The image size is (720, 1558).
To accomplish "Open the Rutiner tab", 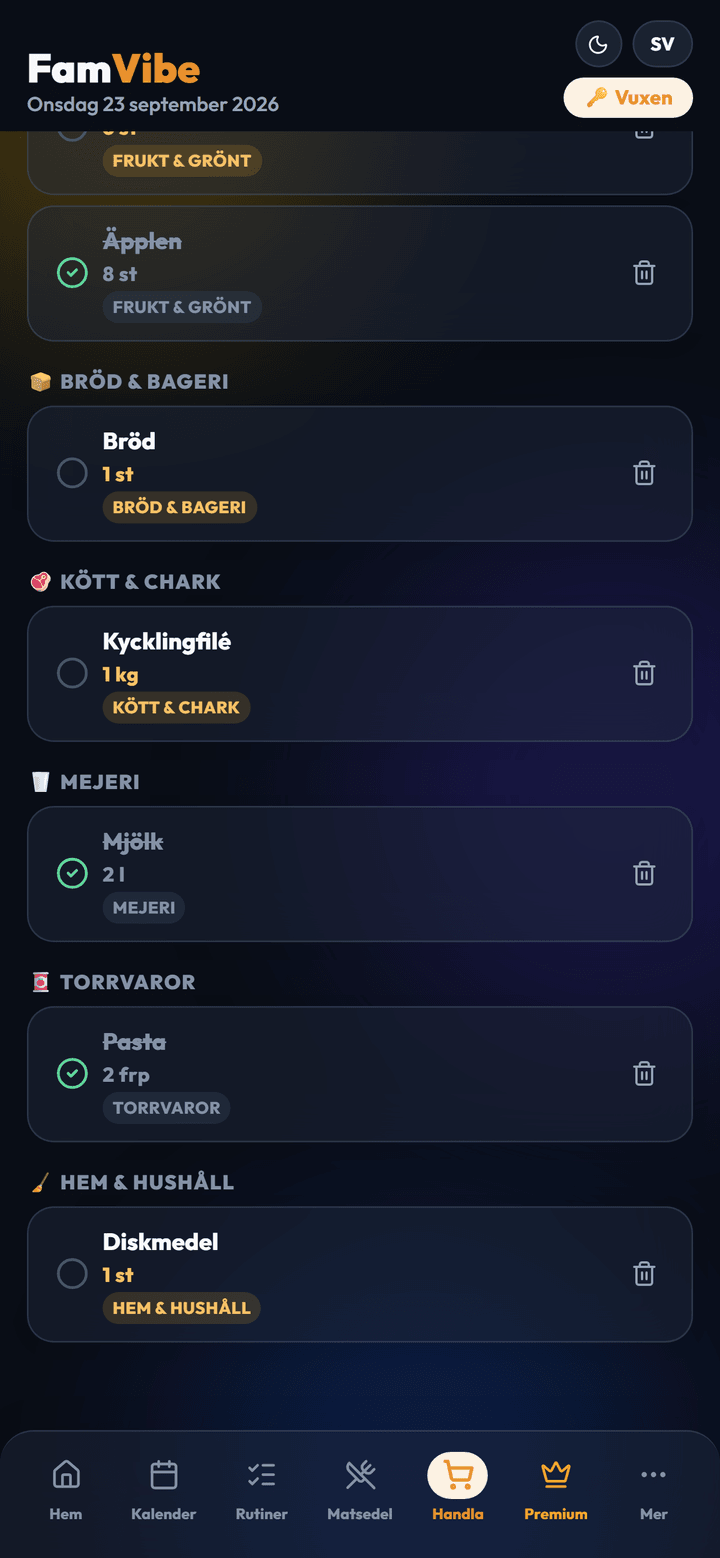I will (262, 1488).
